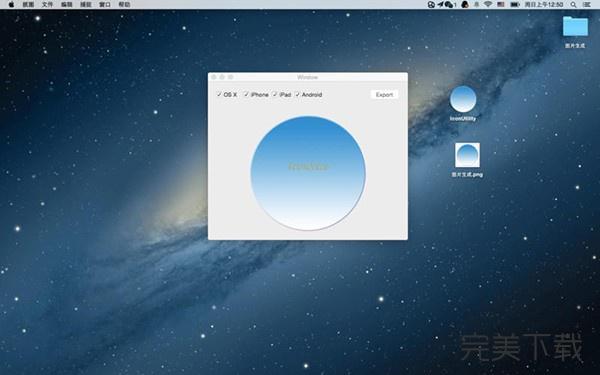
Task: Click the QQ penguin menu bar icon
Action: 465,5
